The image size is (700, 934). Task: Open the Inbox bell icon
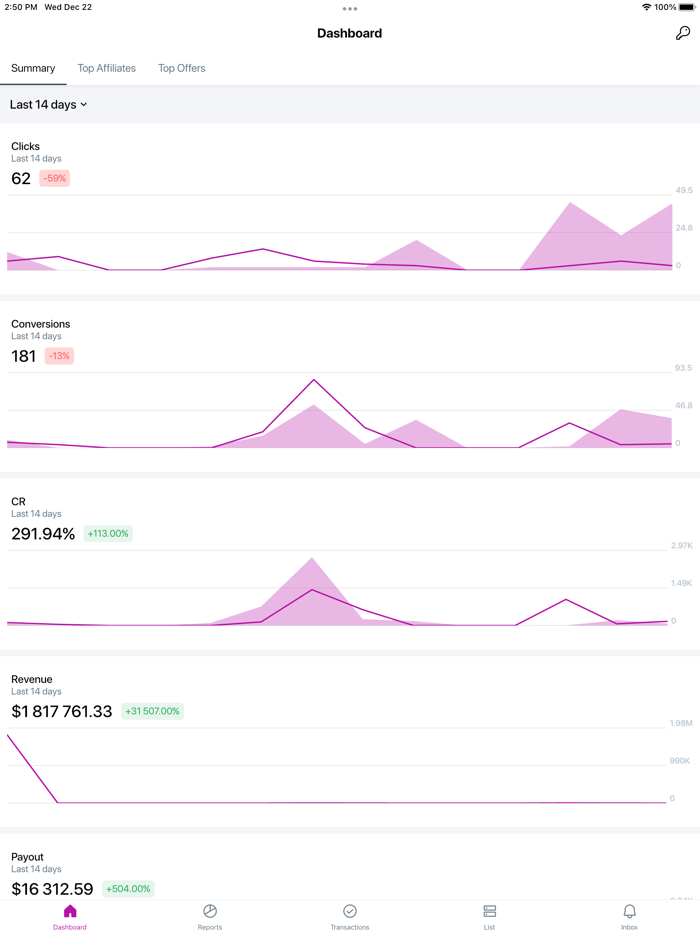coord(629,911)
